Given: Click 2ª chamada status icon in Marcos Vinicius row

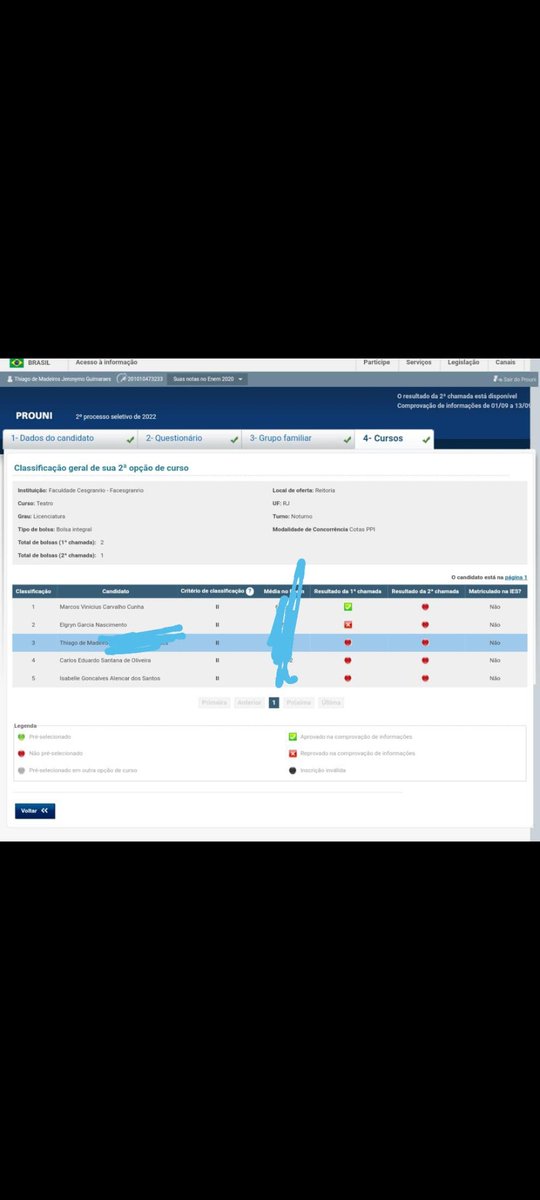Looking at the screenshot, I should [x=424, y=606].
